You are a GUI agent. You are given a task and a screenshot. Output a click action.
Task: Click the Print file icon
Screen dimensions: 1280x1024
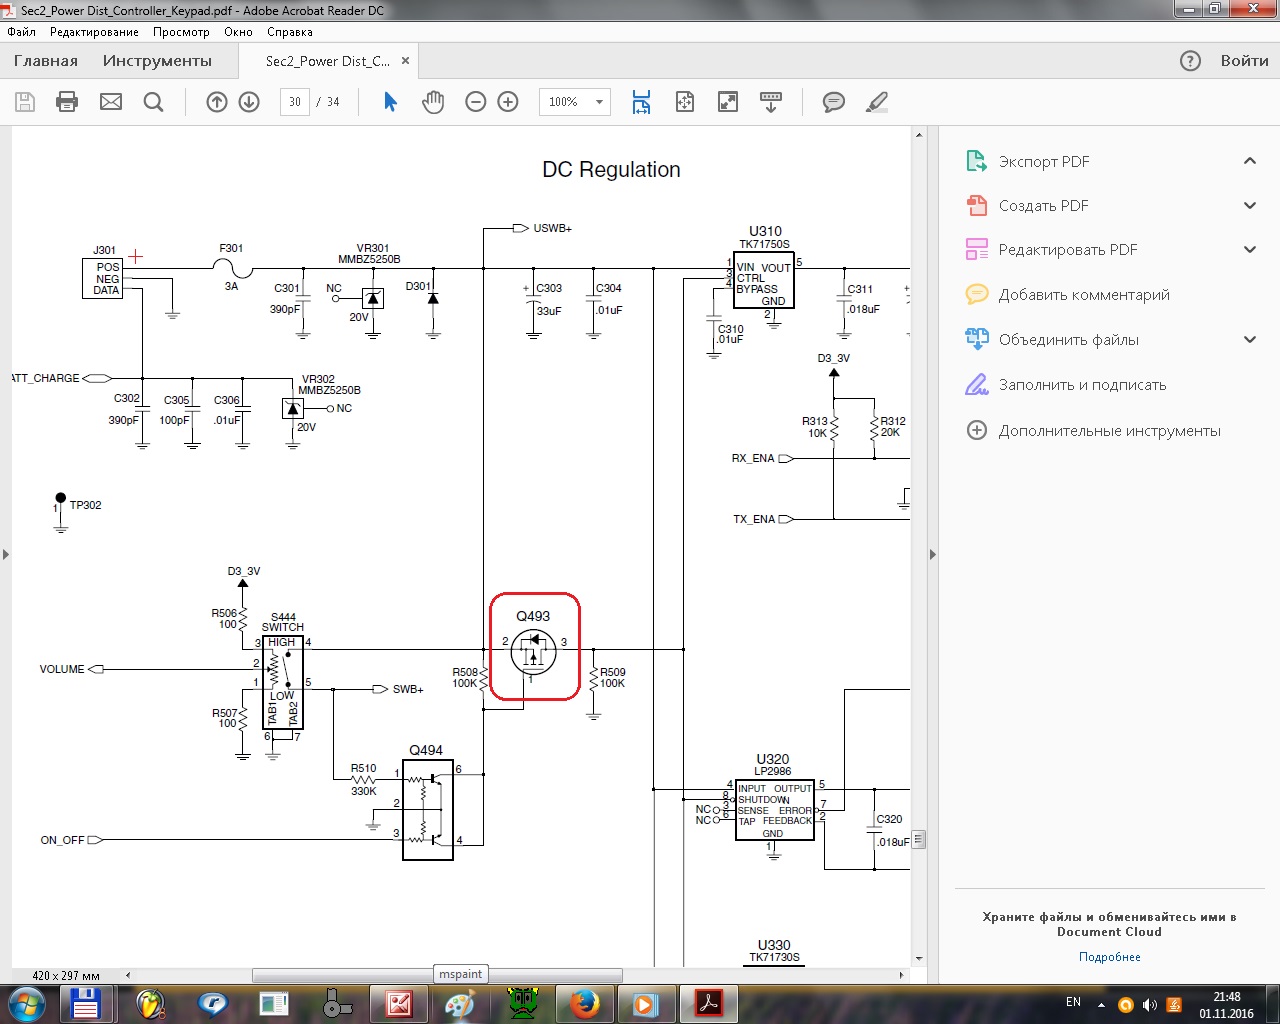click(x=67, y=102)
